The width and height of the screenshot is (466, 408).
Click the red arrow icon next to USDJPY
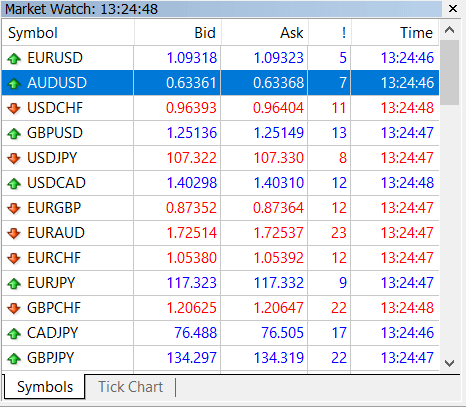point(14,158)
